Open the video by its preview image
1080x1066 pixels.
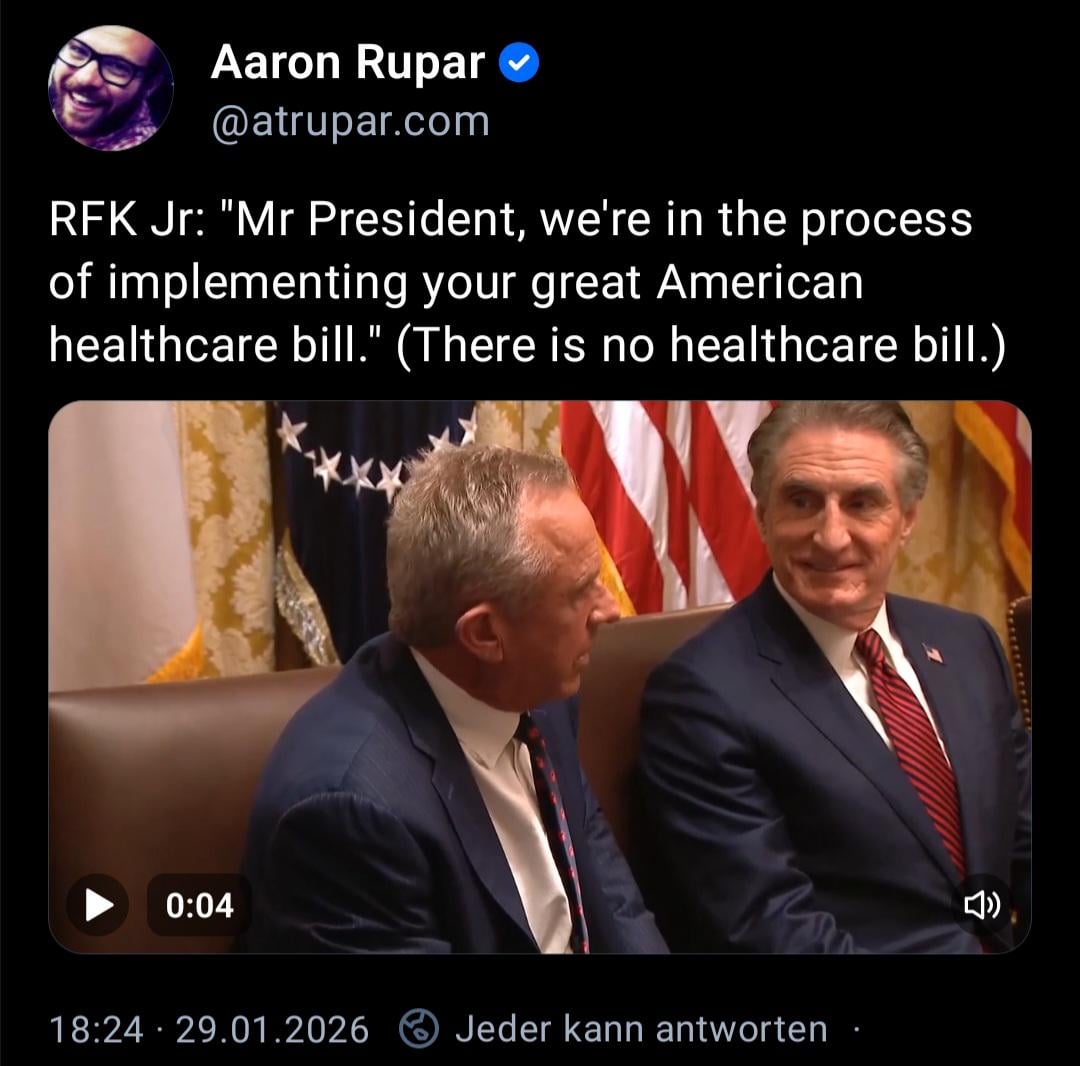click(540, 677)
